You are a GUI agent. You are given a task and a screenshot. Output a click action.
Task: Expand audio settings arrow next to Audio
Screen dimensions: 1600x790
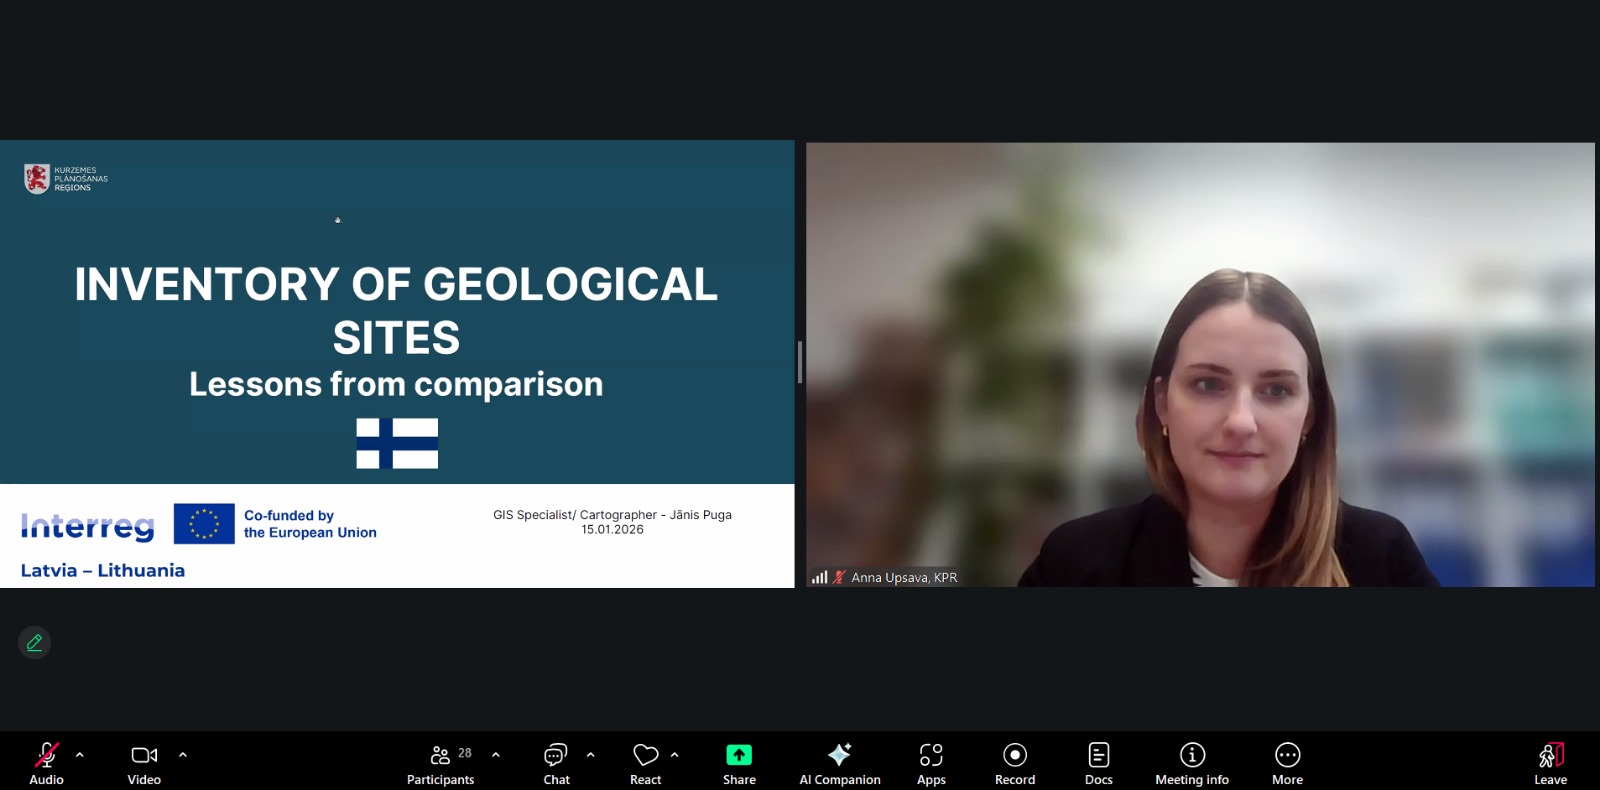[80, 755]
